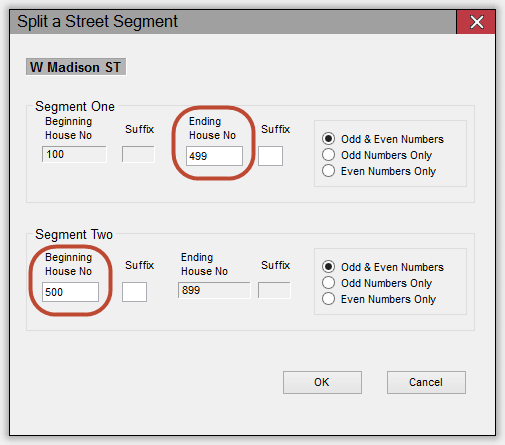Image resolution: width=505 pixels, height=445 pixels.
Task: Close the Split a Street Segment dialog
Action: point(476,22)
